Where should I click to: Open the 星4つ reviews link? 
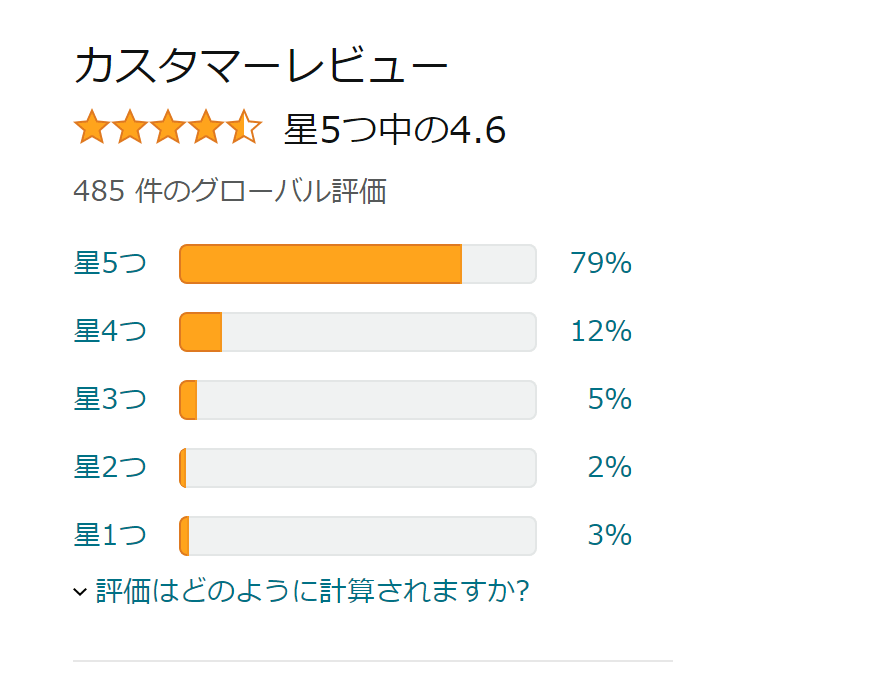pyautogui.click(x=110, y=332)
